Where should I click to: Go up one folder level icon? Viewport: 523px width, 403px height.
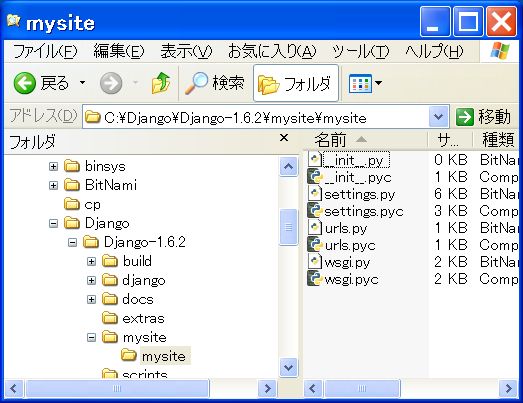coord(160,83)
